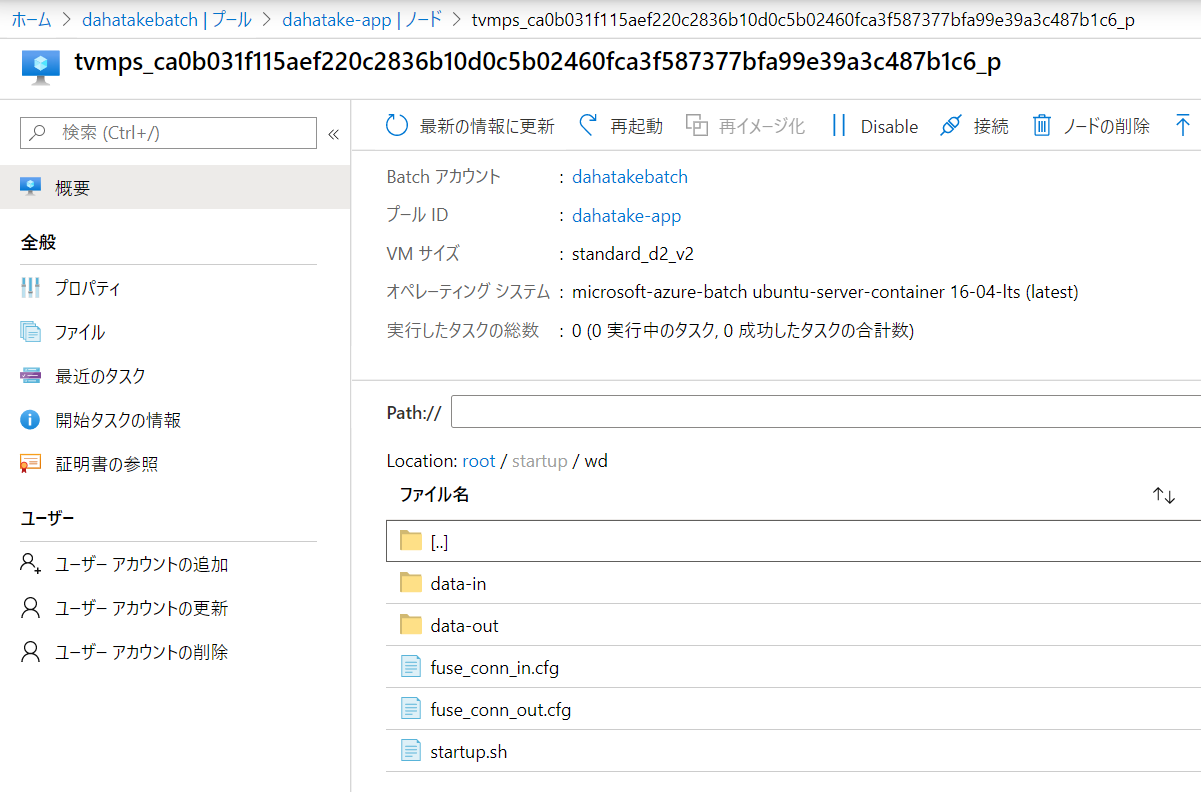1201x792 pixels.
Task: Click the ノードの削除 toolbar label
Action: (x=1106, y=126)
